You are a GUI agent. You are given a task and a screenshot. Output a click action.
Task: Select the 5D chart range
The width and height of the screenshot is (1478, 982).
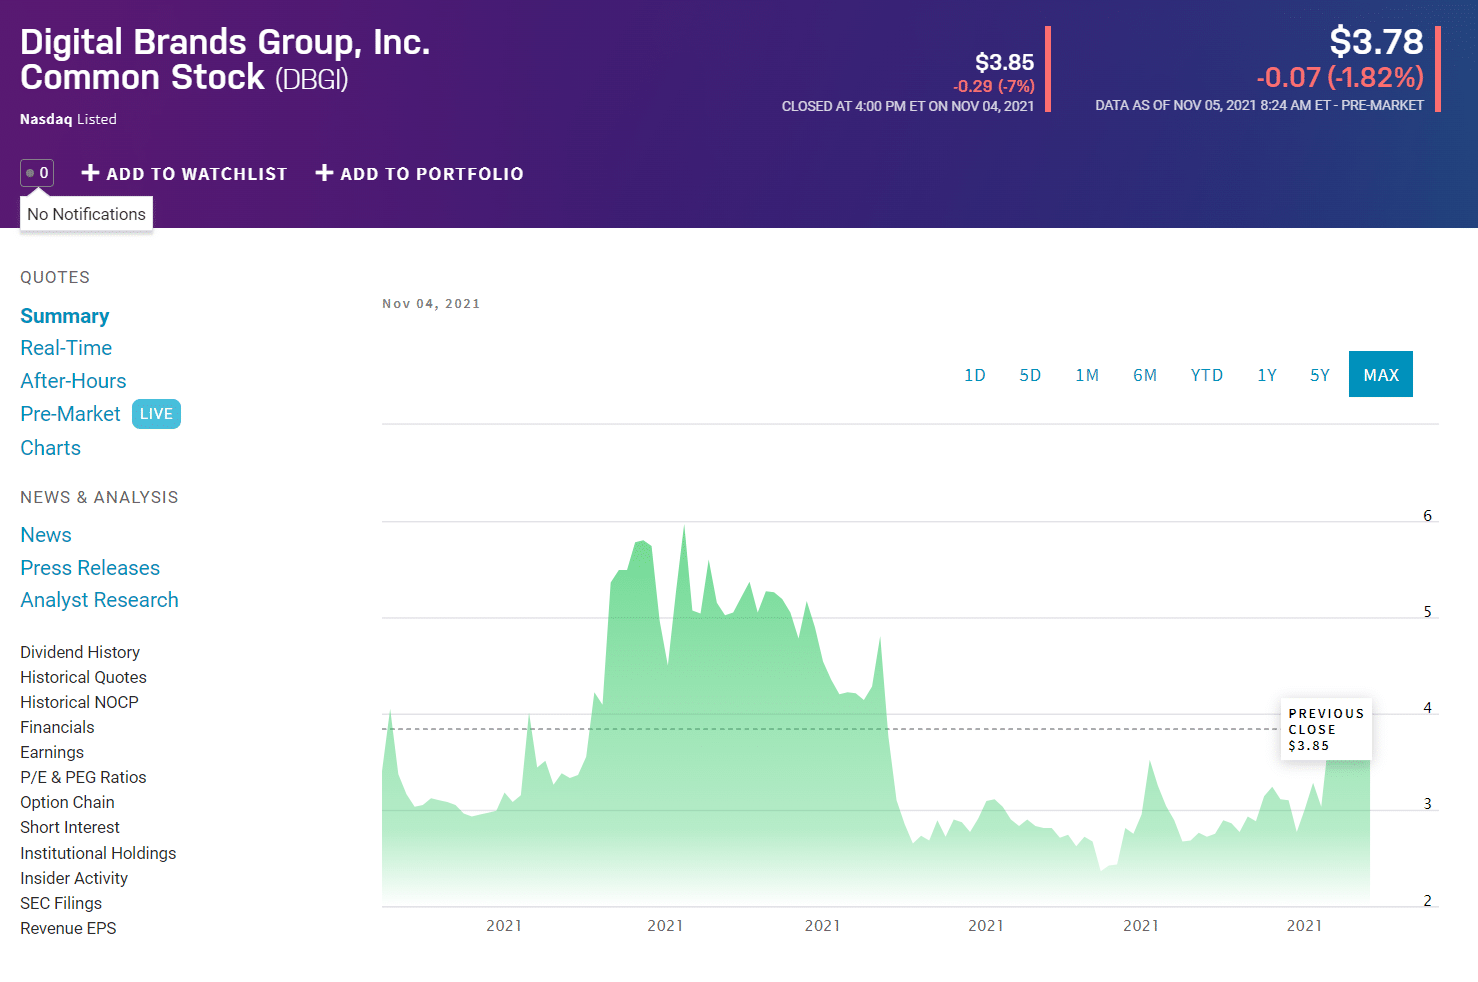(1030, 375)
